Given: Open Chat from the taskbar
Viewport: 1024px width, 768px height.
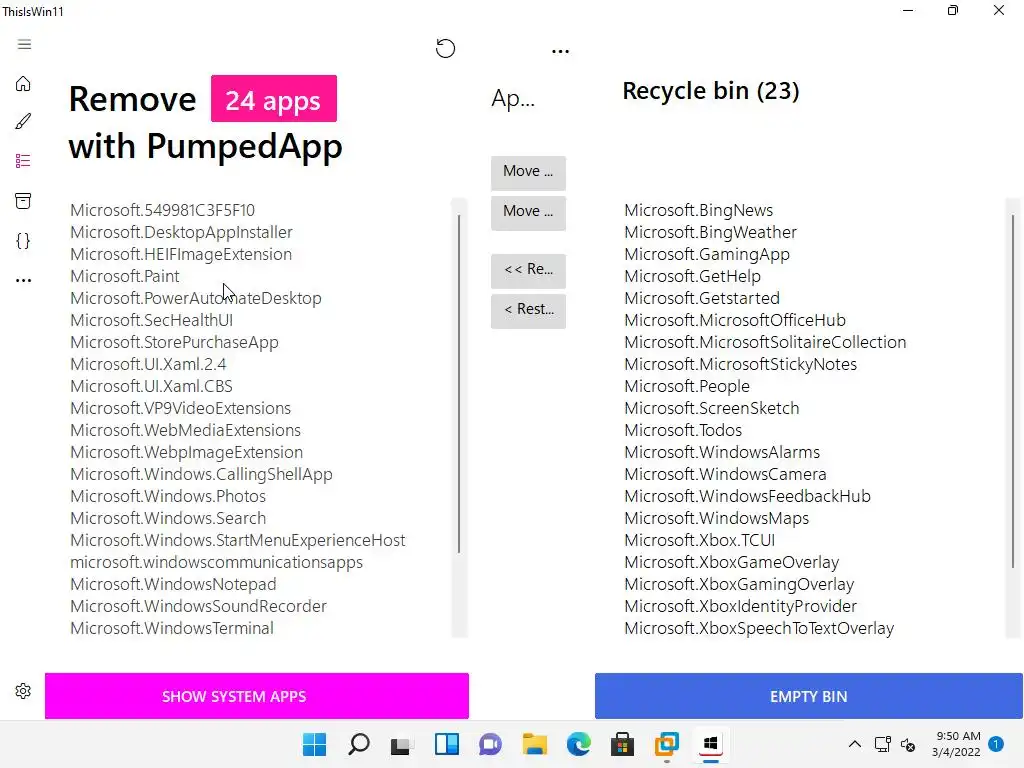Looking at the screenshot, I should pyautogui.click(x=490, y=744).
